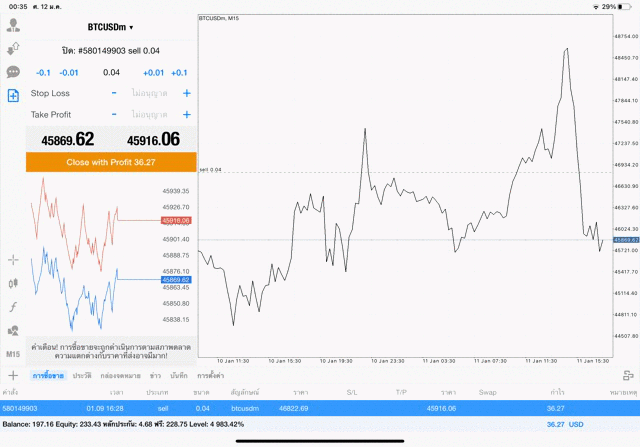
Task: Decrease Take Profit with minus
Action: [x=114, y=114]
